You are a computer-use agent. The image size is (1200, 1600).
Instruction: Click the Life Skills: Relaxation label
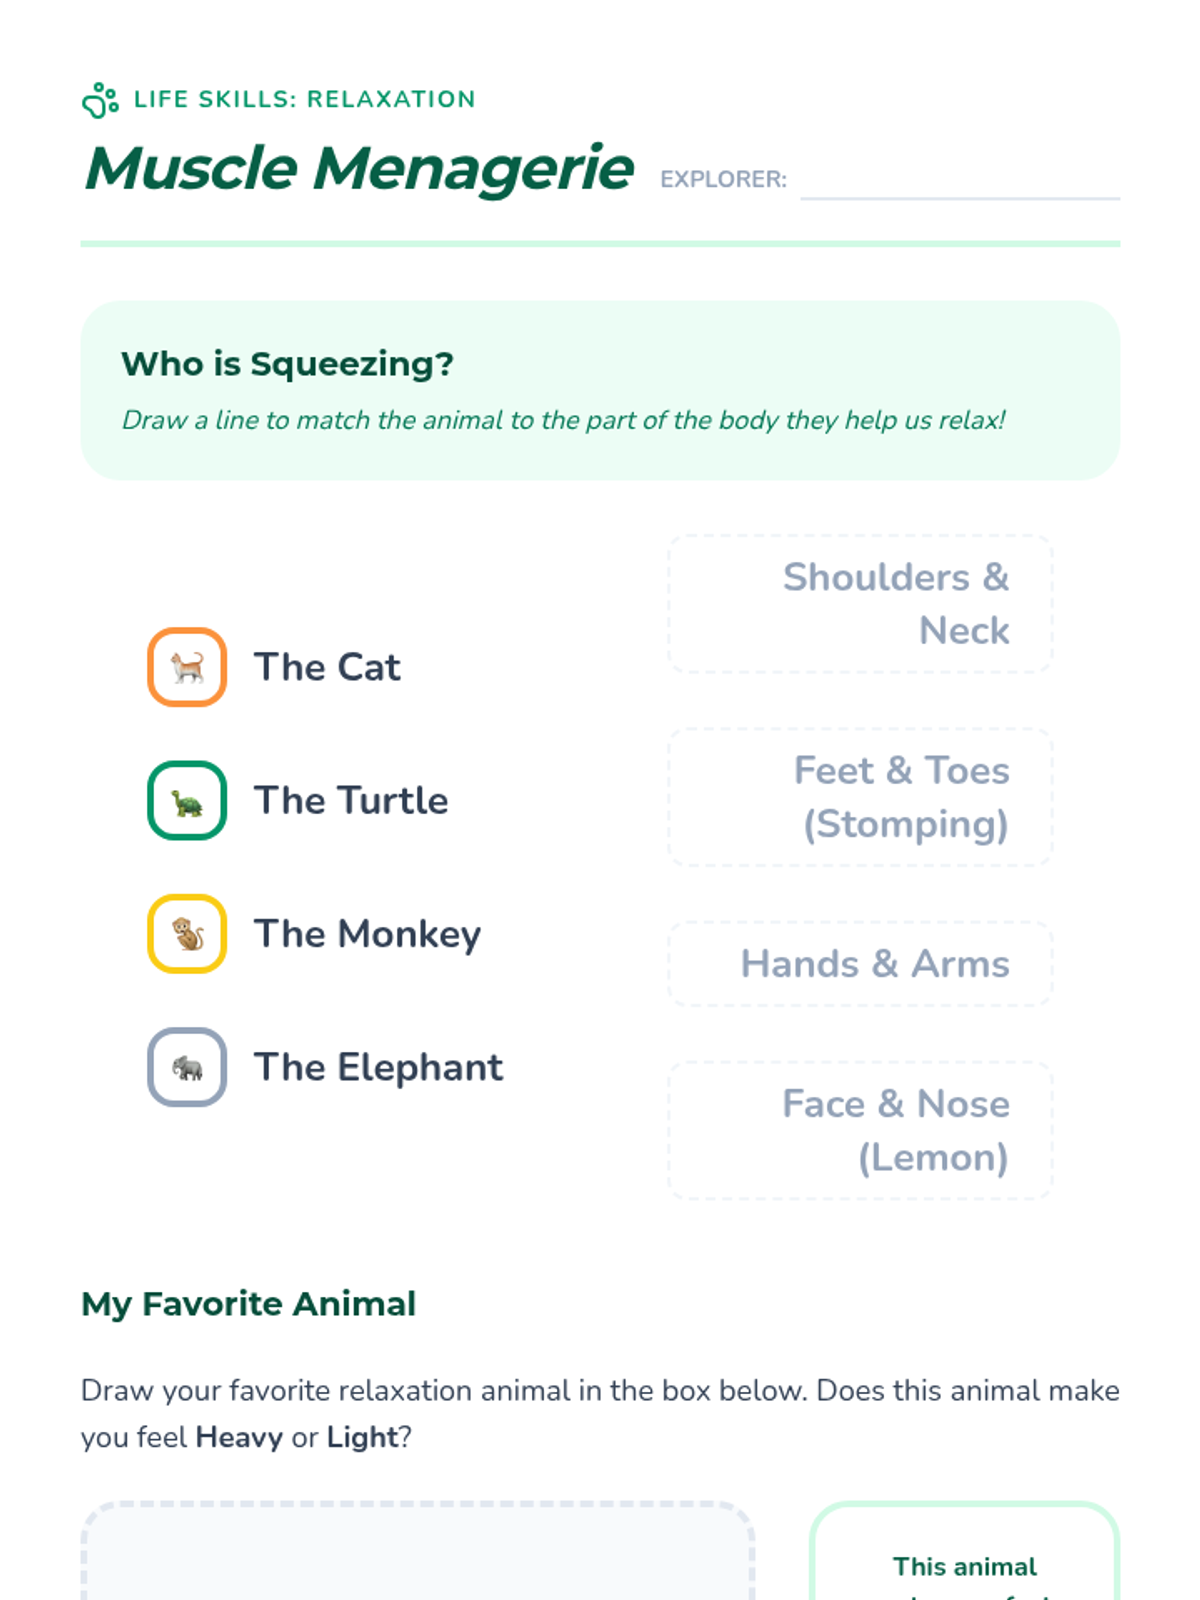click(x=304, y=99)
